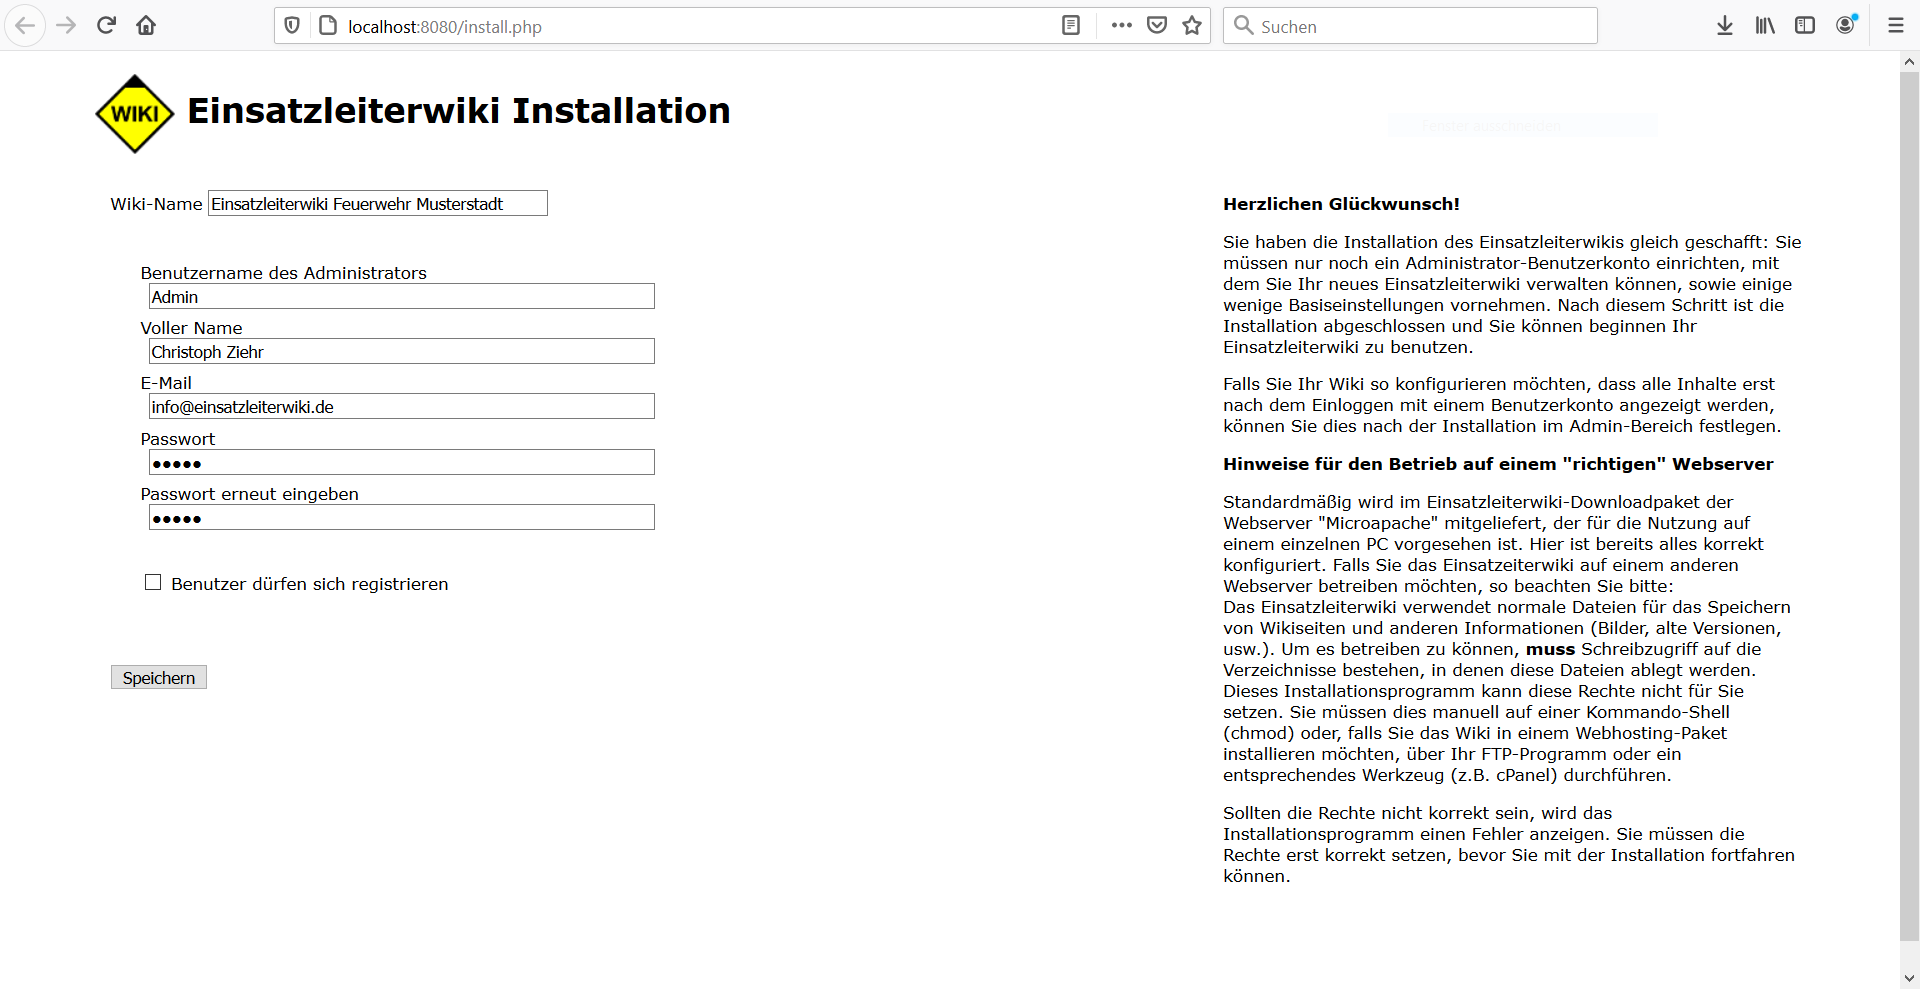Enable 'Benutzer dürfen sich registrieren' checkbox
The height and width of the screenshot is (989, 1920).
pos(153,583)
